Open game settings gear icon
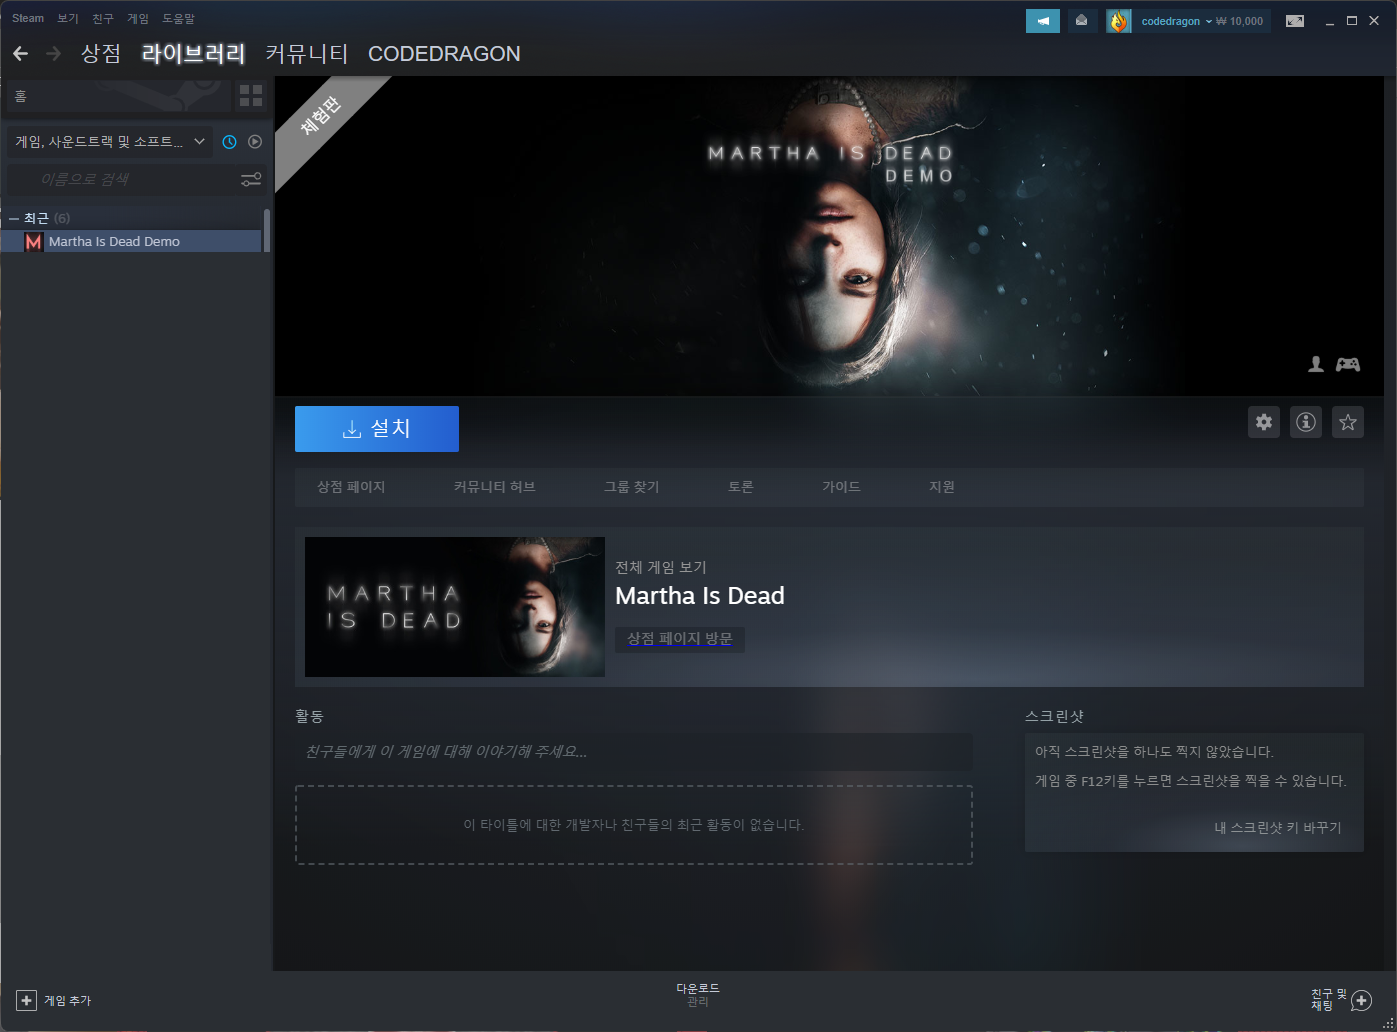Image resolution: width=1397 pixels, height=1032 pixels. (x=1264, y=422)
